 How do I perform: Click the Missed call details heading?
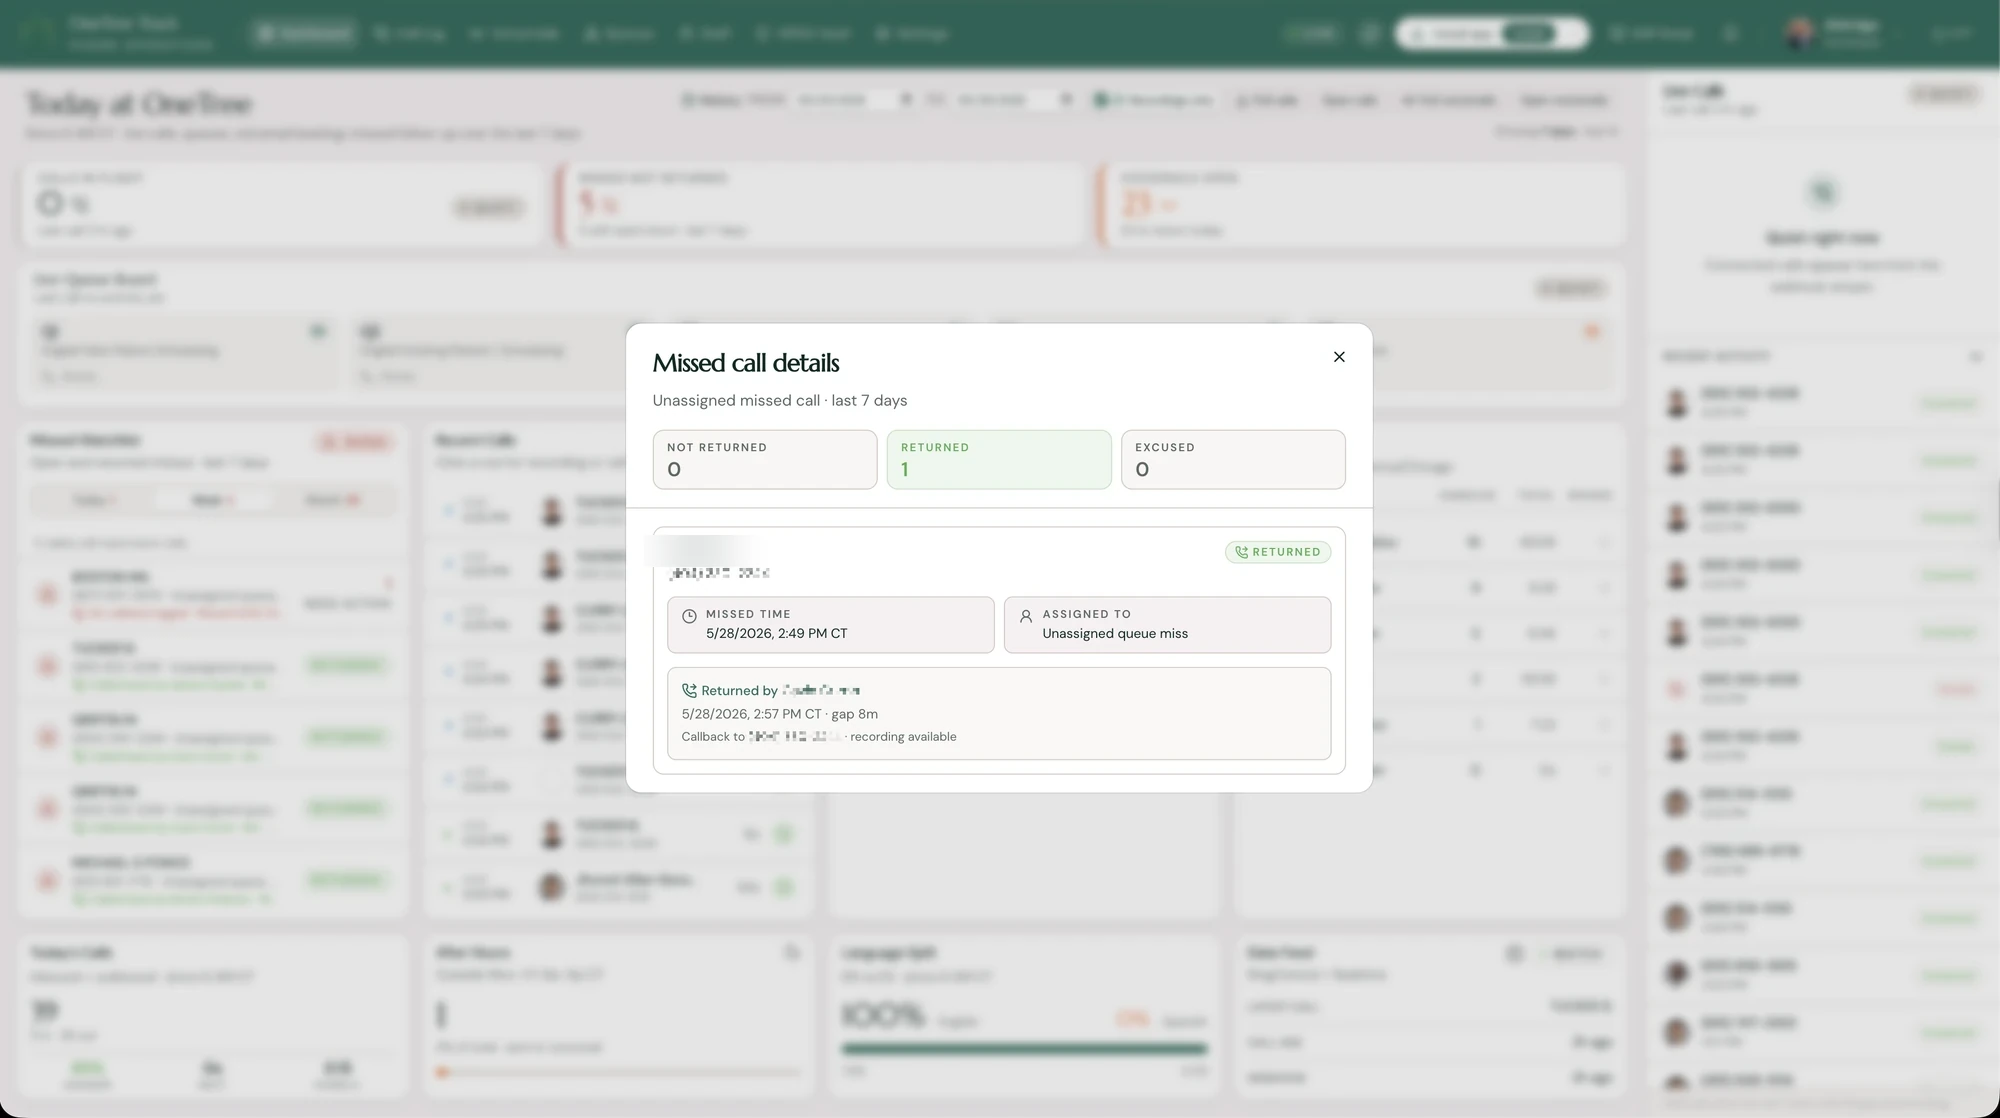point(746,363)
